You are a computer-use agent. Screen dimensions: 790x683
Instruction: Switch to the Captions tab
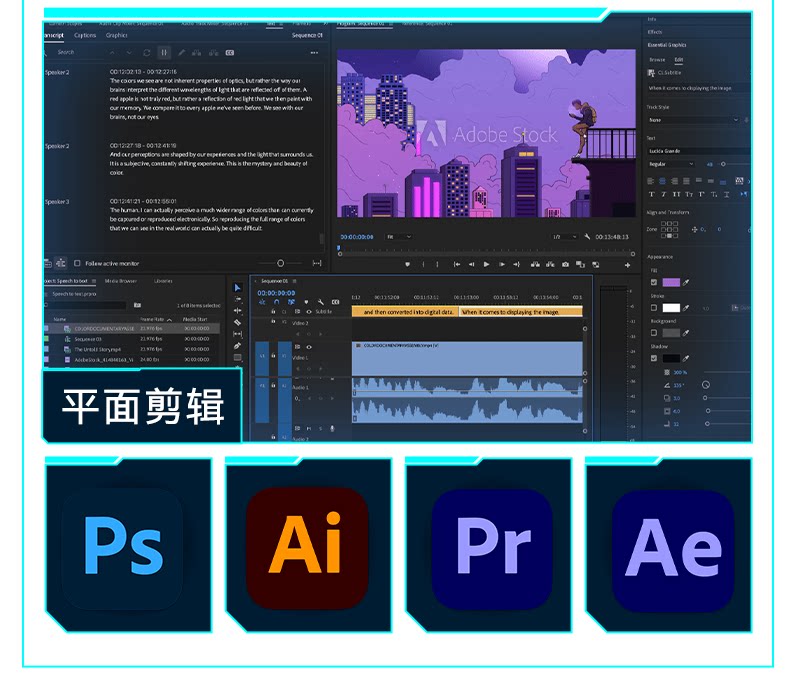pos(85,35)
